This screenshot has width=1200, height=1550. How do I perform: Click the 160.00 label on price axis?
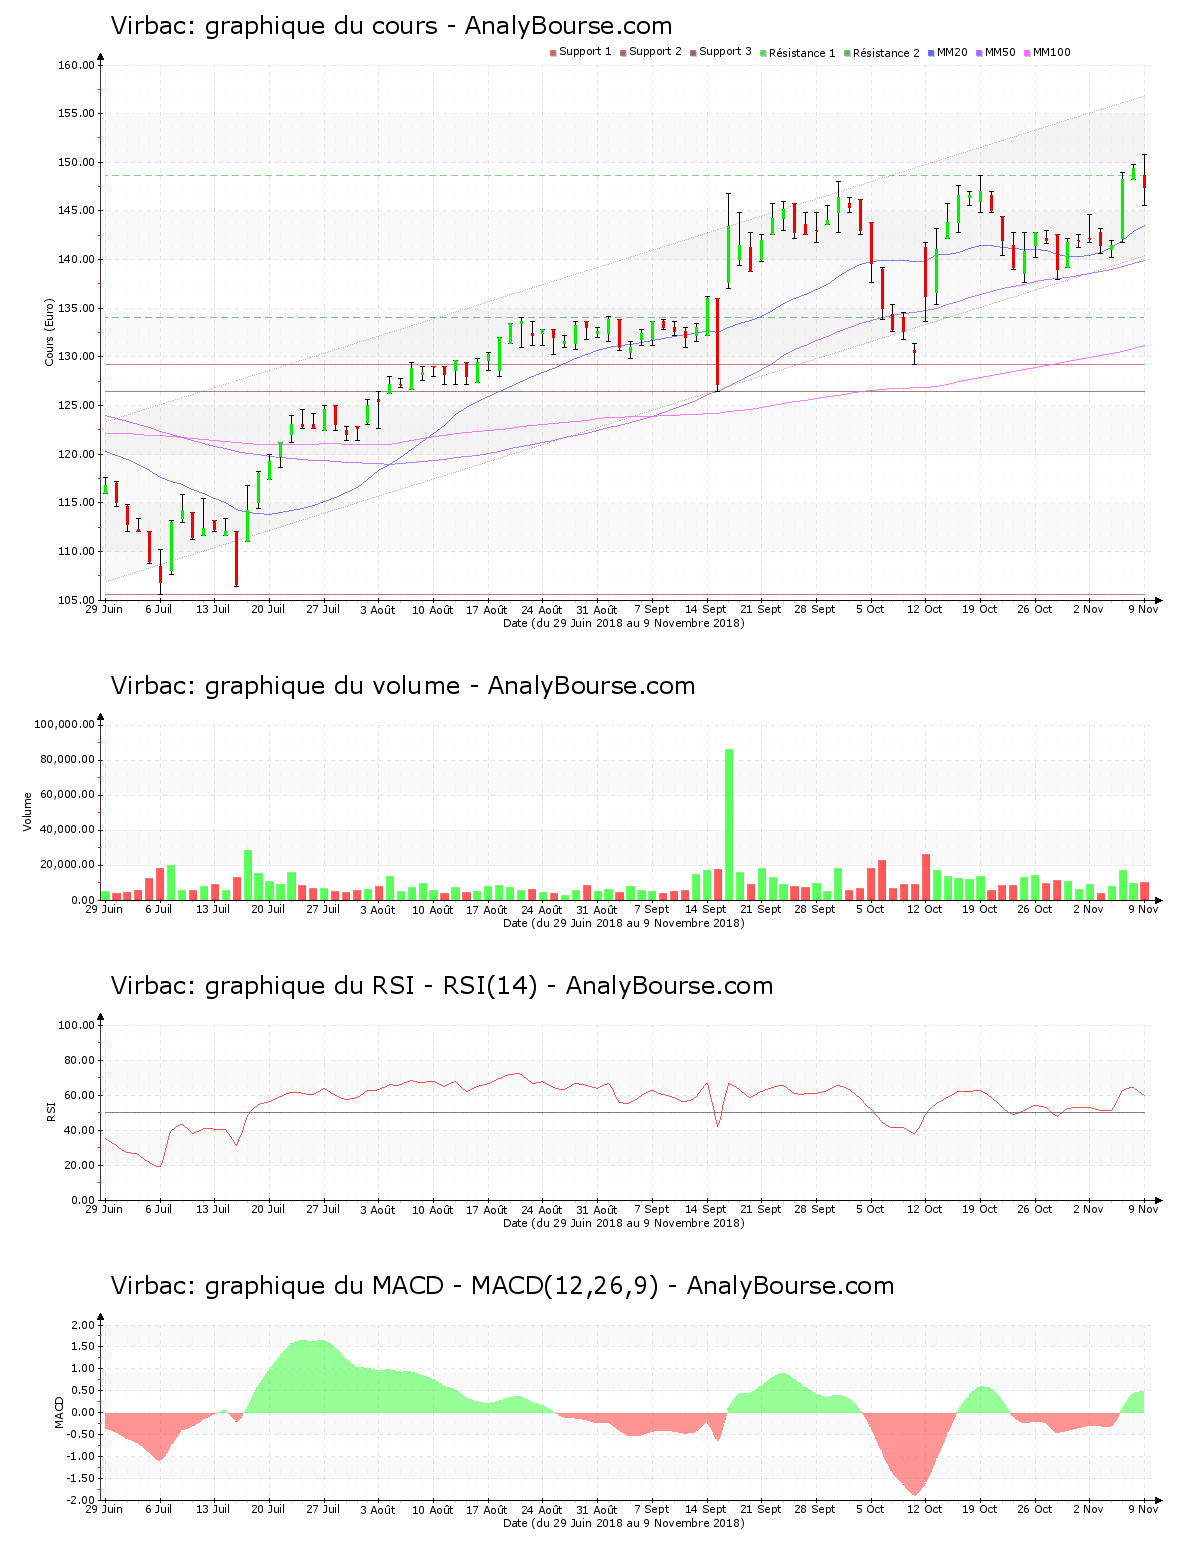(76, 65)
